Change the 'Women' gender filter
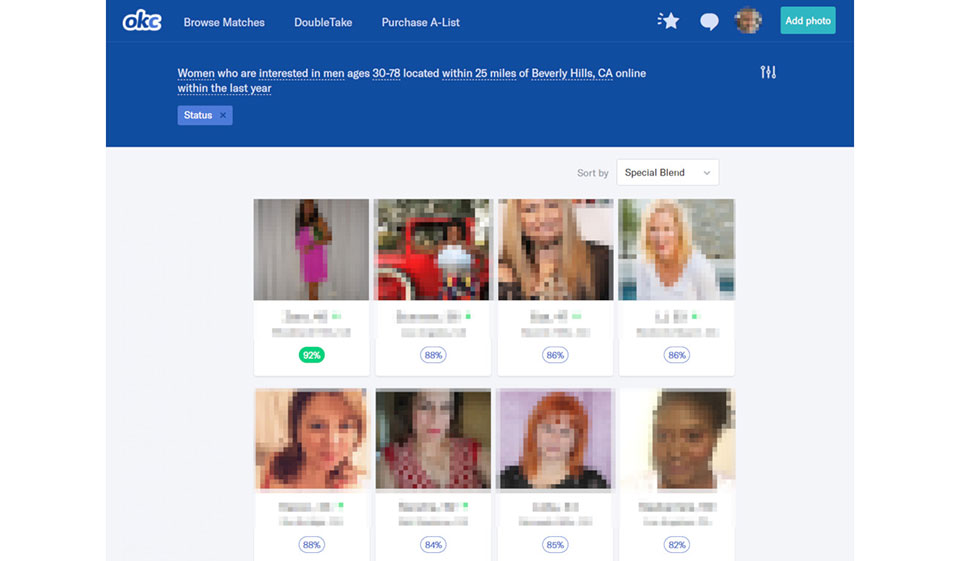This screenshot has width=960, height=561. click(196, 74)
